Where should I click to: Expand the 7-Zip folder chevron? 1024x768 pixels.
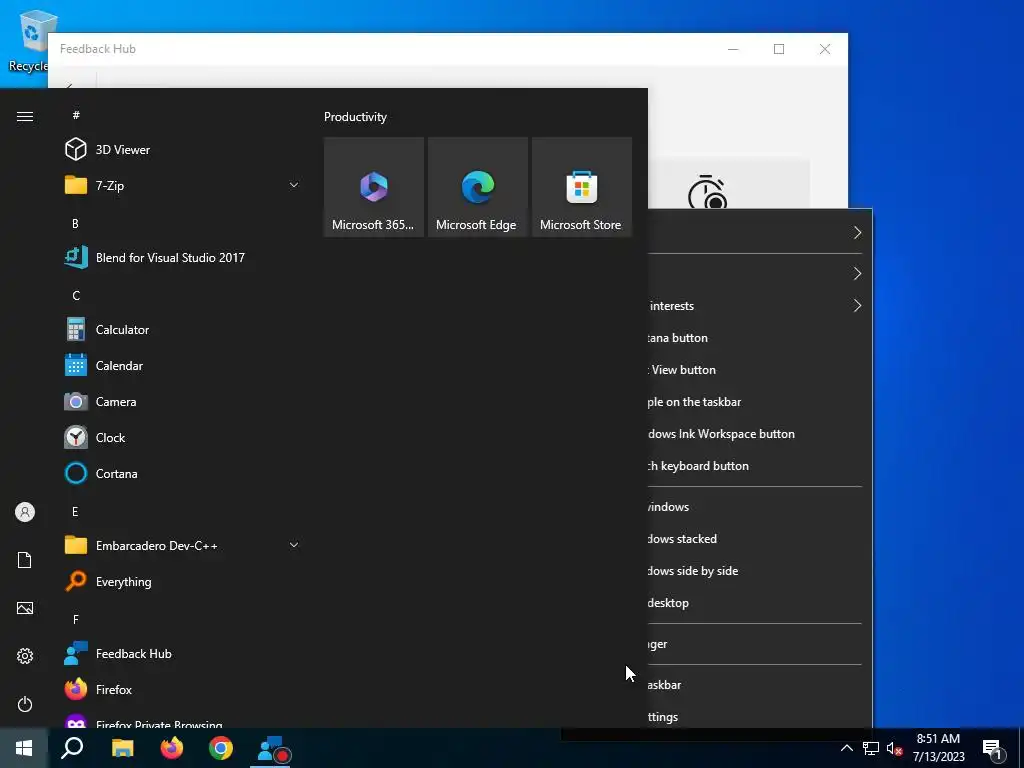click(294, 185)
